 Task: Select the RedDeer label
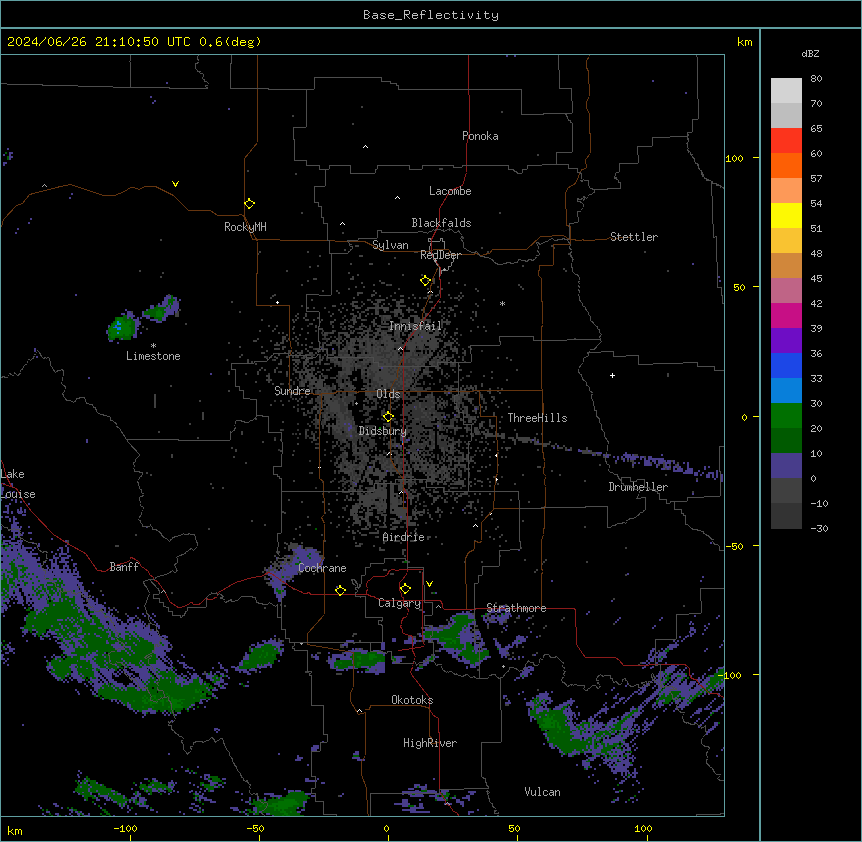point(440,255)
